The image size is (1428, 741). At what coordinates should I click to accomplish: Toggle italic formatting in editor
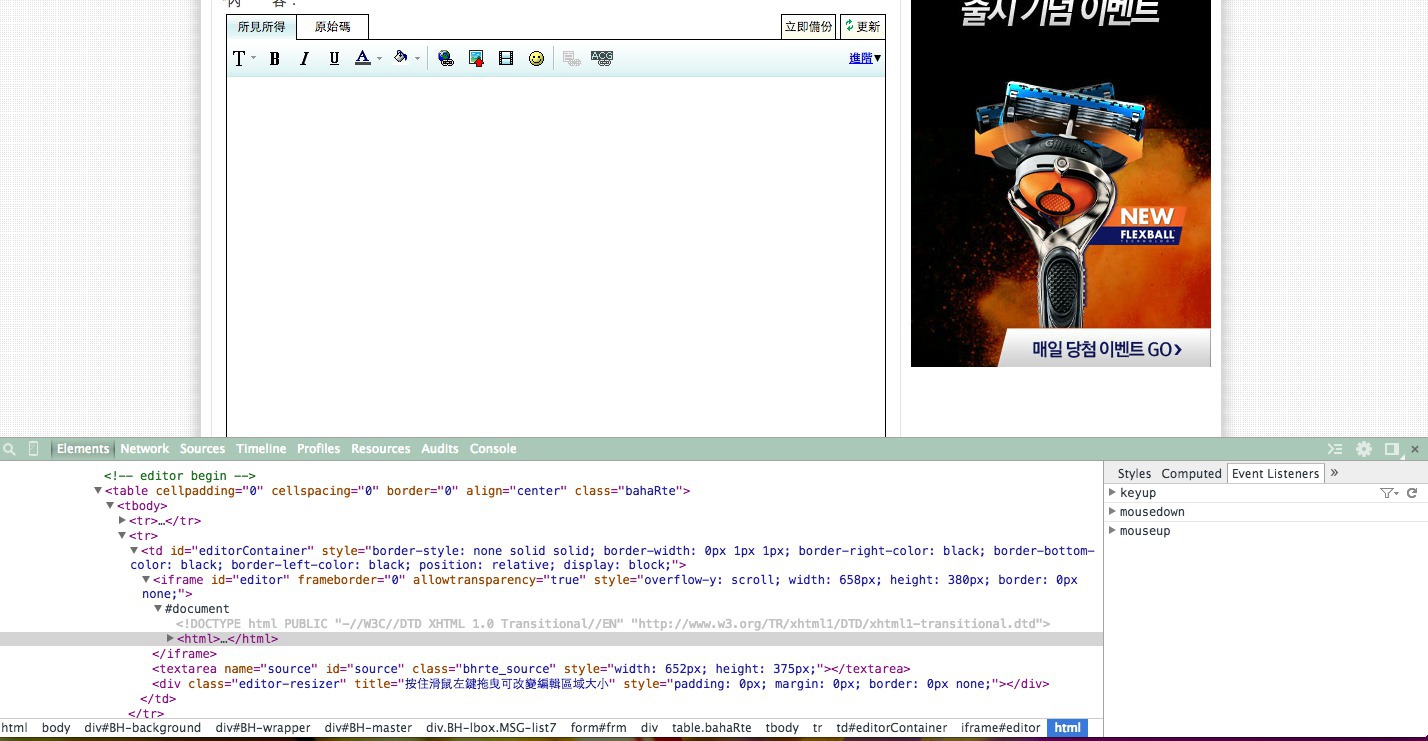point(304,59)
